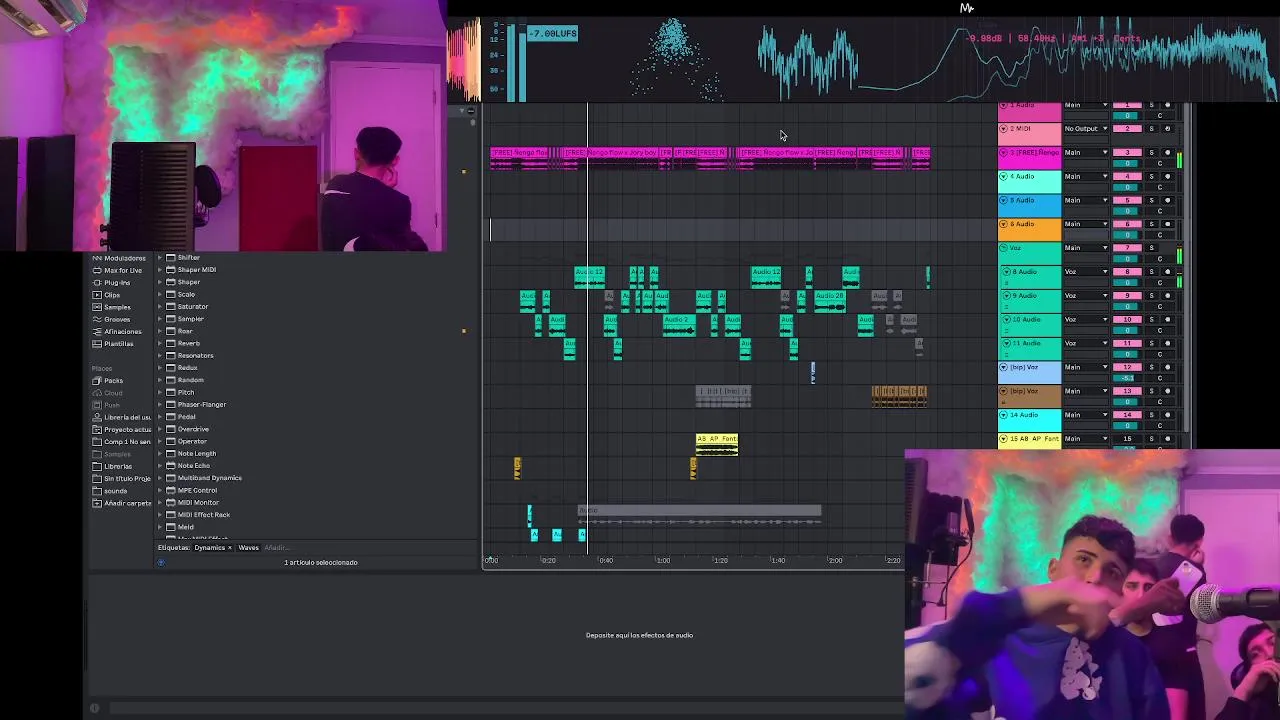Solo the 4 Audio track
This screenshot has height=720, width=1280.
(1151, 176)
